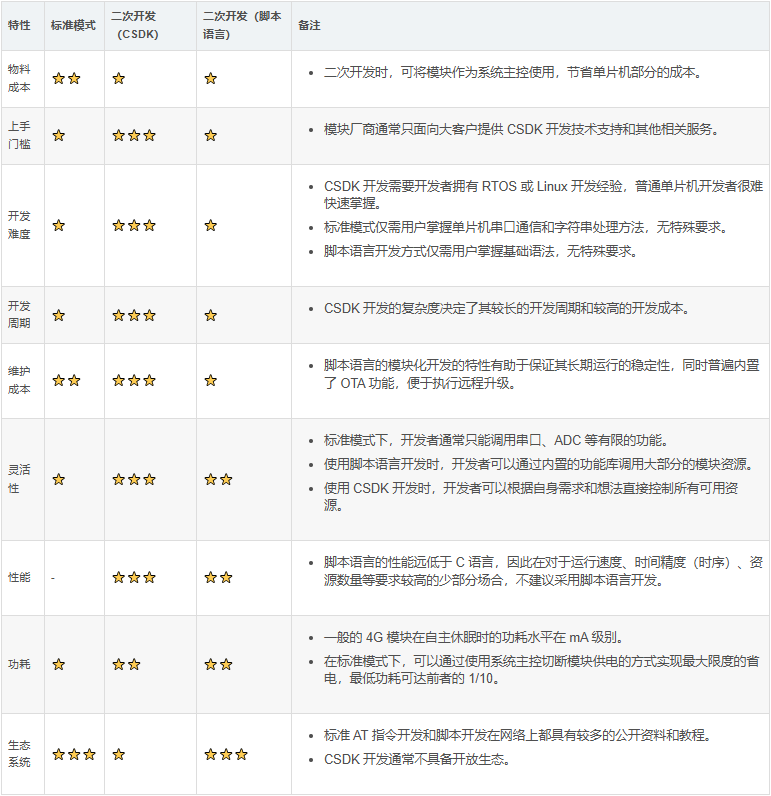Click the 标准模式 star rating for 物料成本
This screenshot has height=796, width=771.
pos(66,79)
